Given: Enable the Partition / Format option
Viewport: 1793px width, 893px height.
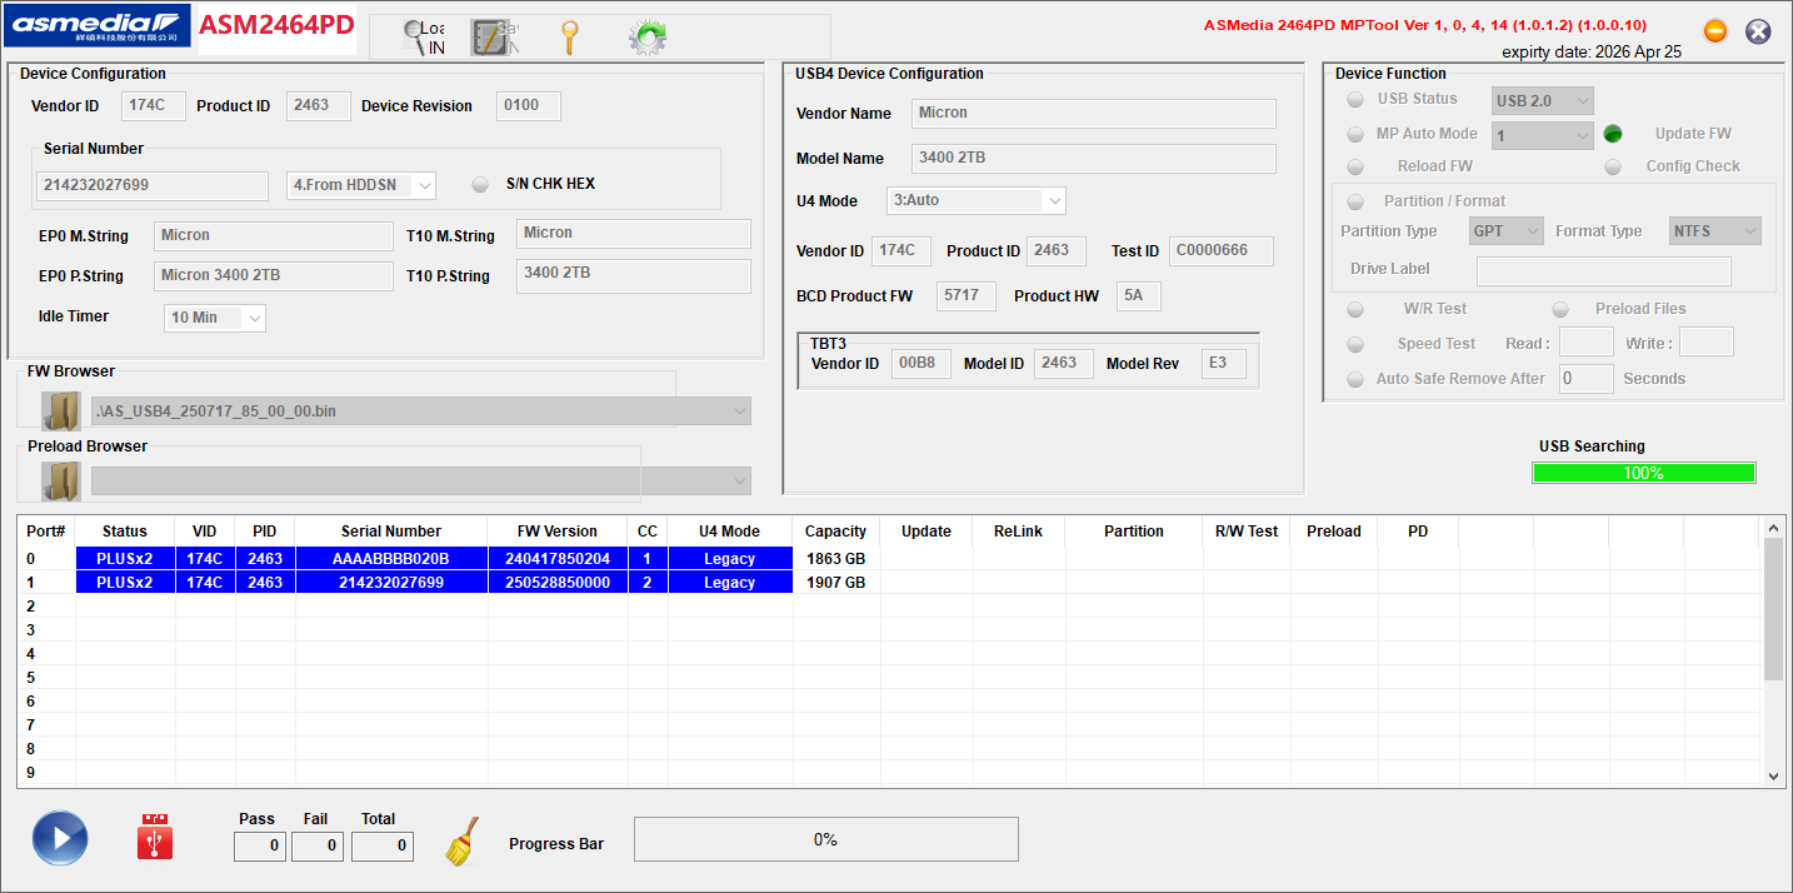Looking at the screenshot, I should pos(1355,202).
